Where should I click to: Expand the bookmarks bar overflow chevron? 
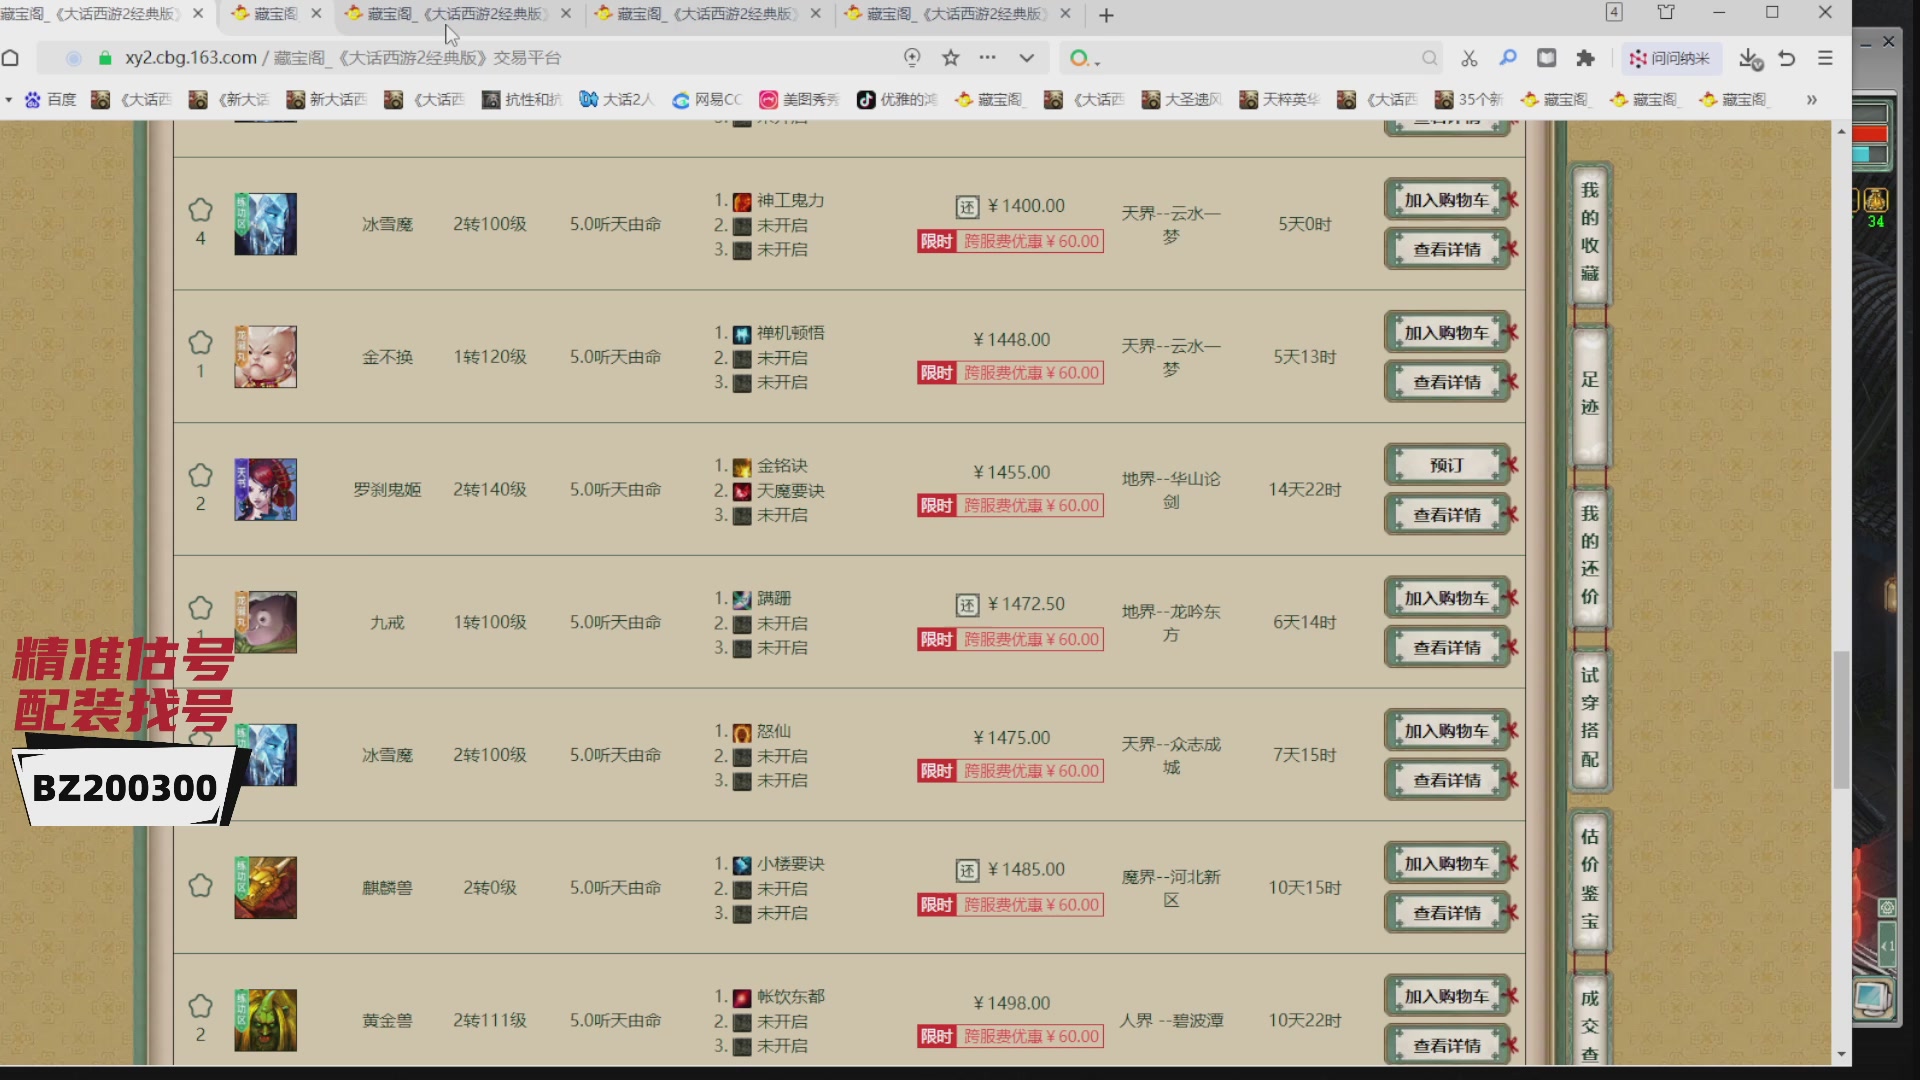(x=1811, y=99)
